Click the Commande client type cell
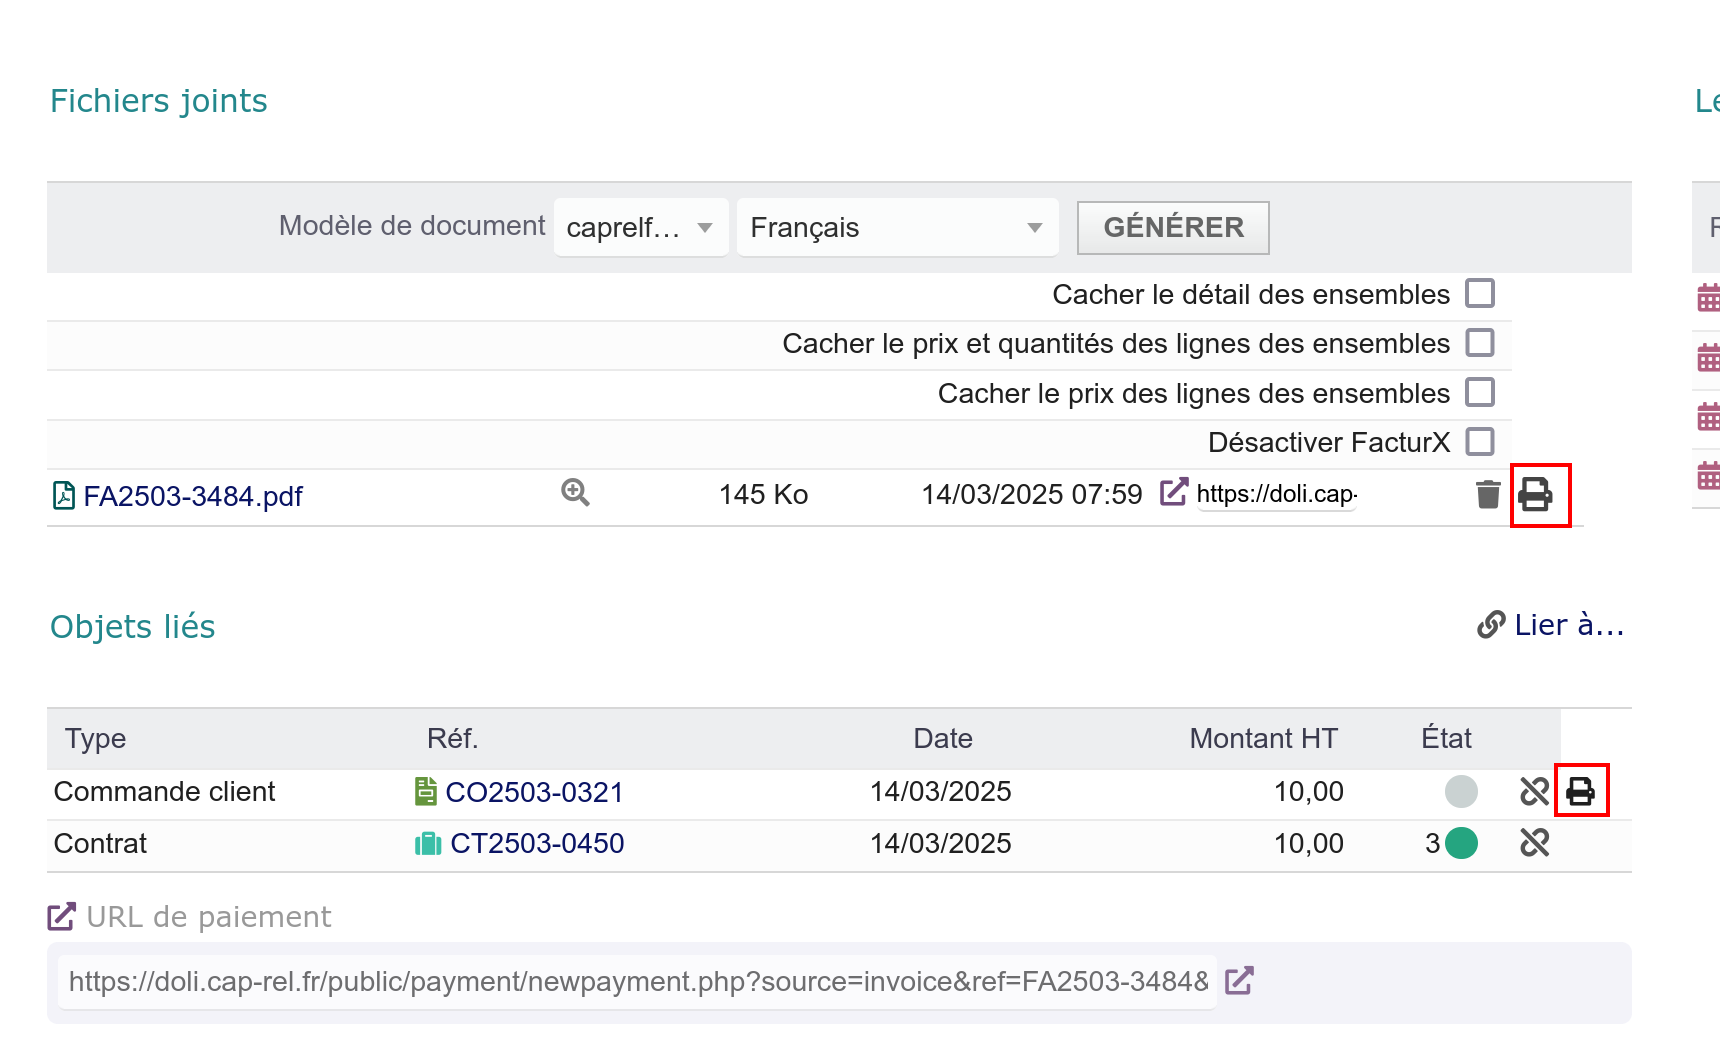The image size is (1720, 1053). pos(165,791)
